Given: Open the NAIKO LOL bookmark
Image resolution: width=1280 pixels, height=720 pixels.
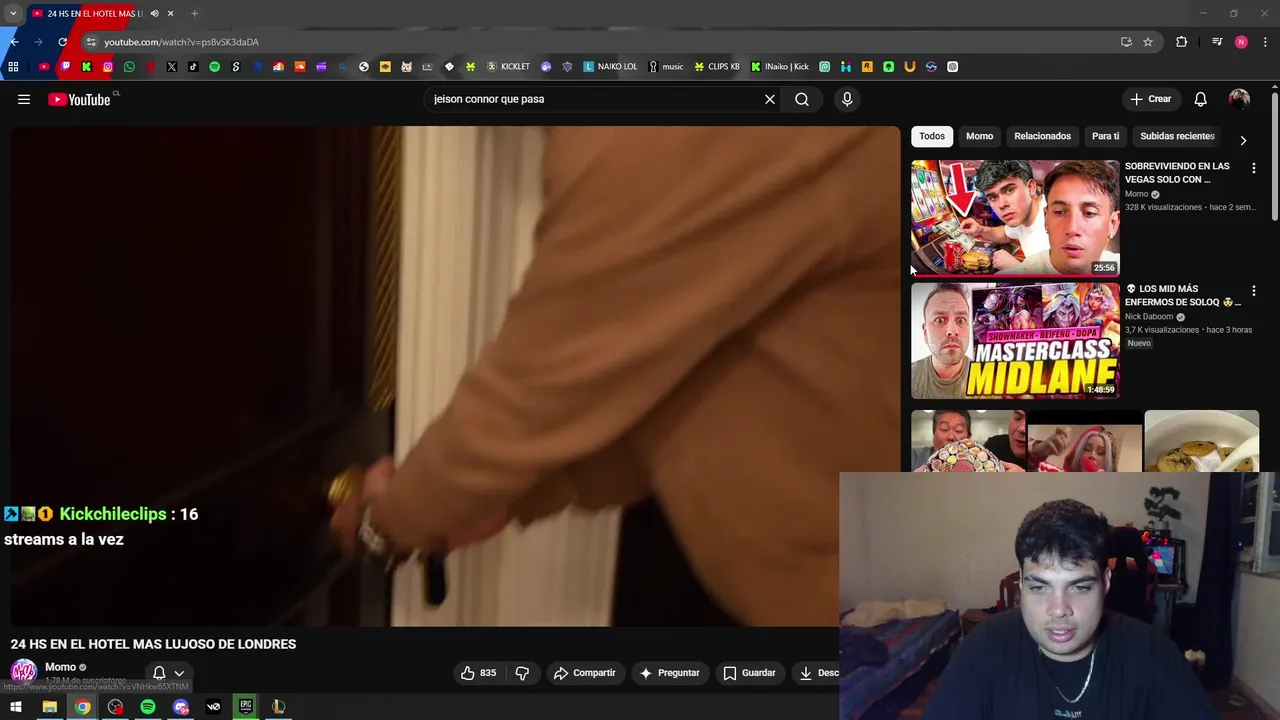Looking at the screenshot, I should 610,67.
